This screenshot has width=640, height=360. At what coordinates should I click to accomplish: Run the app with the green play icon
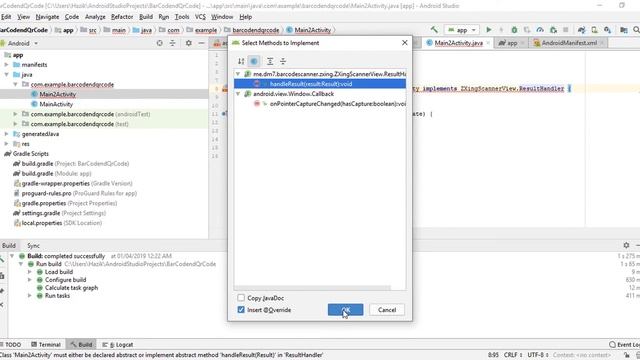pos(488,30)
